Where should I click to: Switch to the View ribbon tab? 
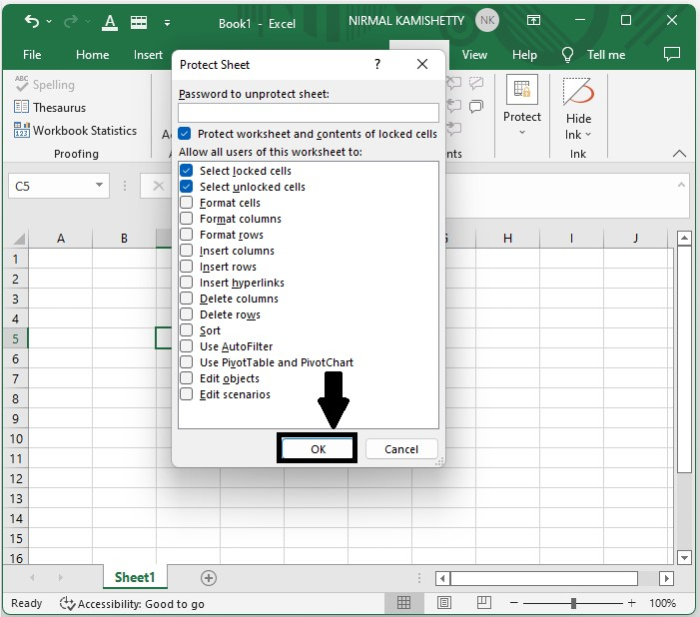coord(474,55)
